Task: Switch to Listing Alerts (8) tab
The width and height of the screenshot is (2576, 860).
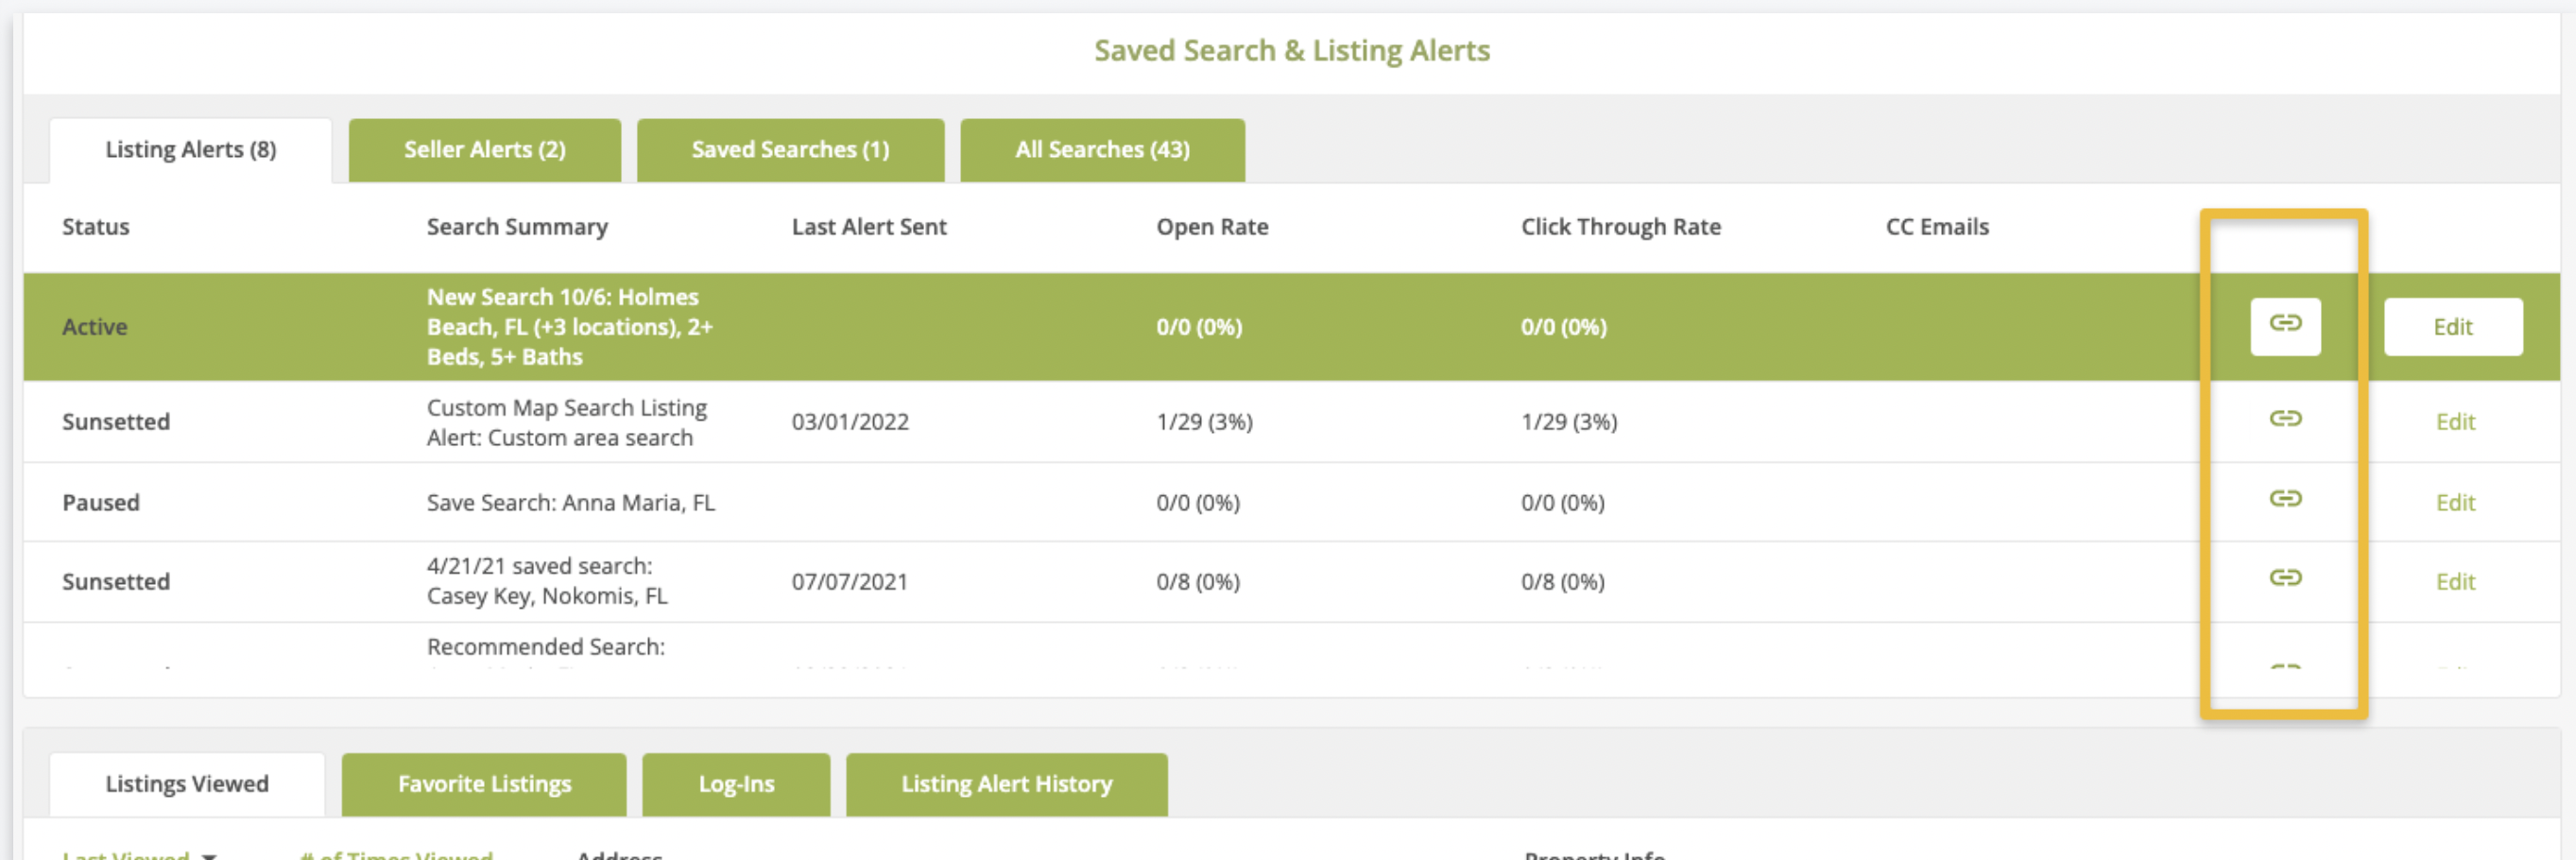Action: click(x=190, y=150)
